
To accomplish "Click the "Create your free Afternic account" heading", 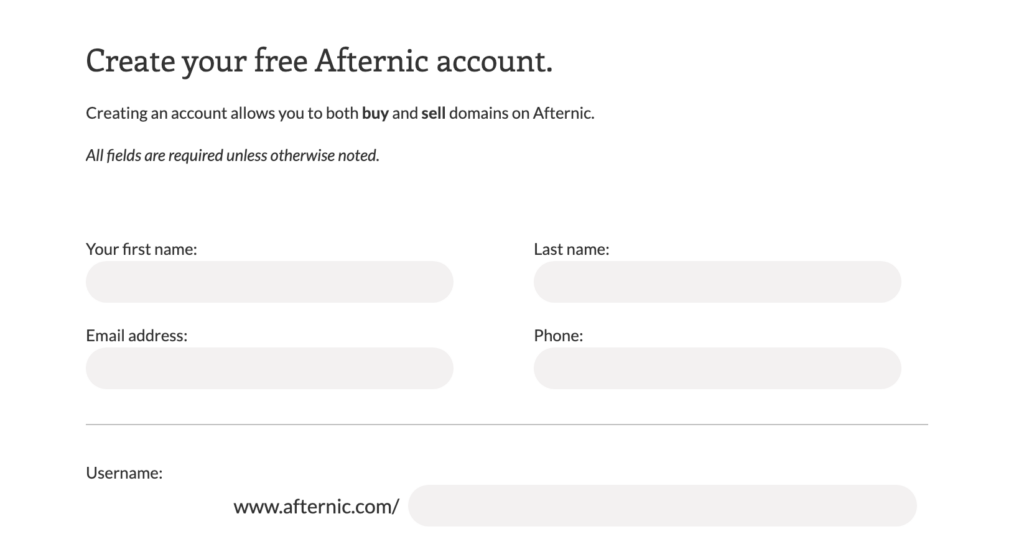I will point(319,61).
